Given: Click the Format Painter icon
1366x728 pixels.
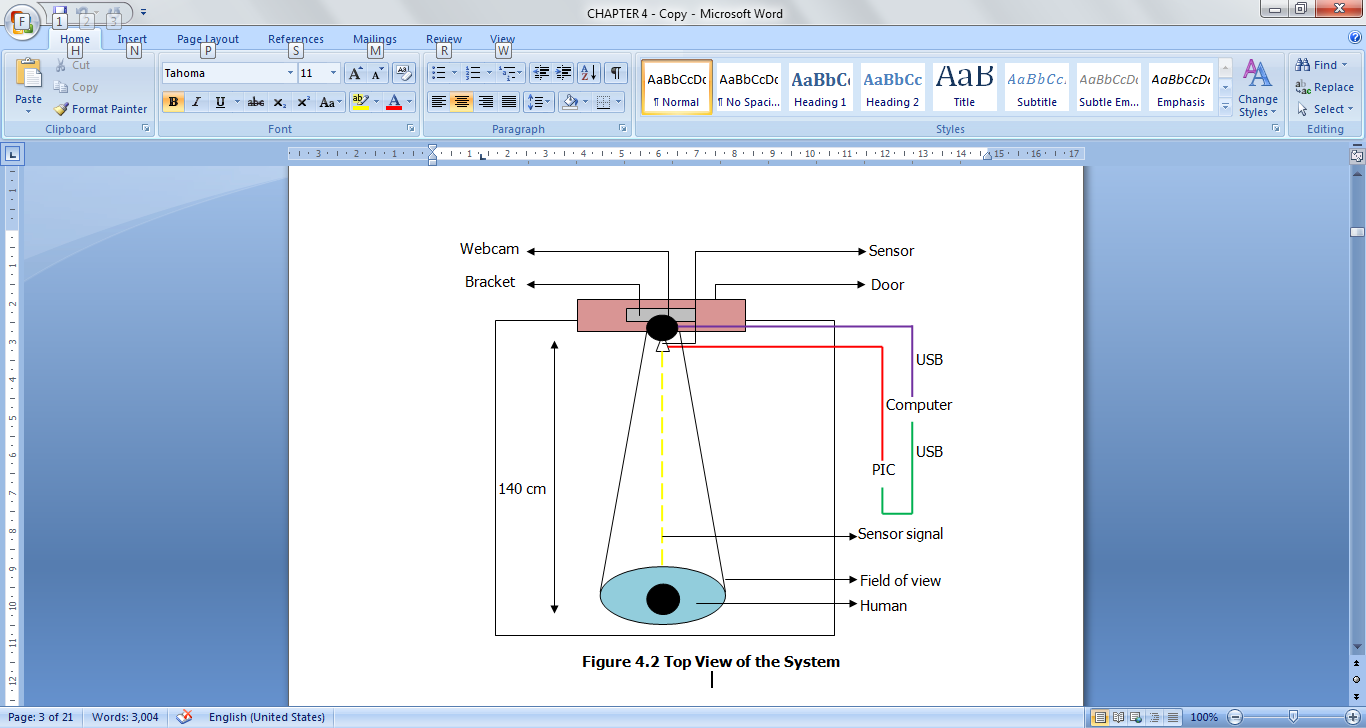Looking at the screenshot, I should 62,109.
